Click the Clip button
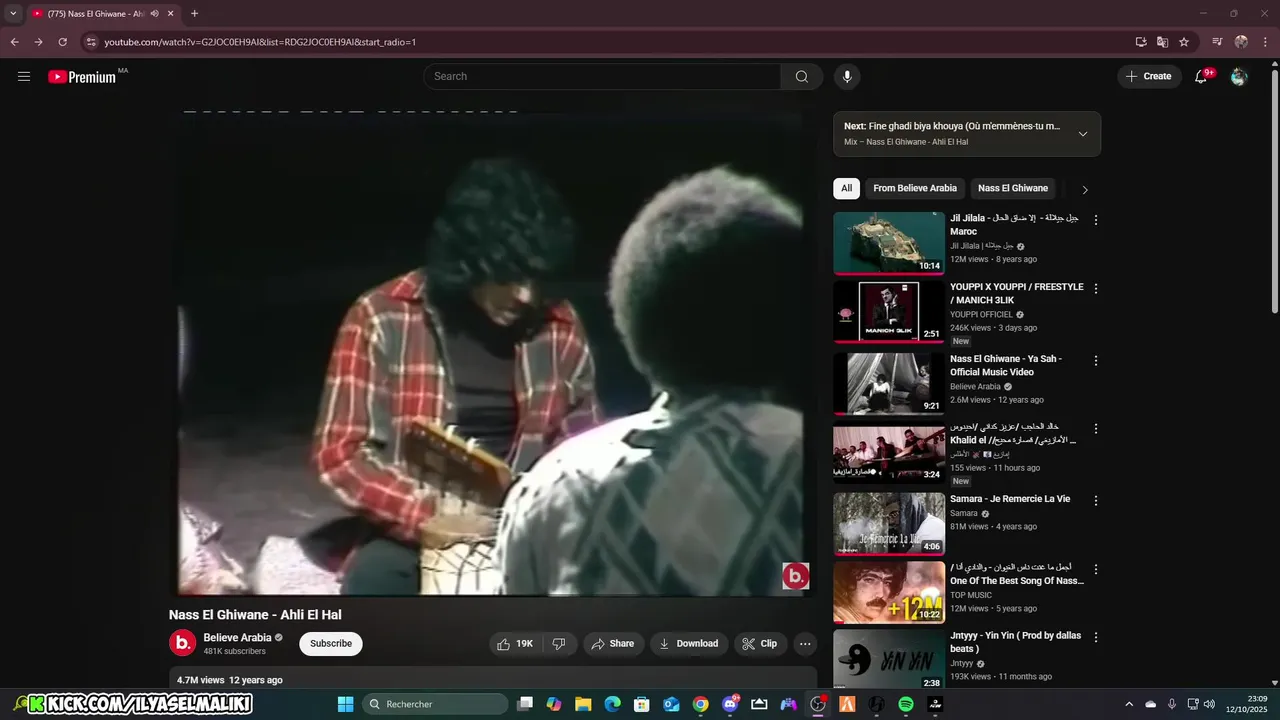The width and height of the screenshot is (1280, 720). click(760, 644)
